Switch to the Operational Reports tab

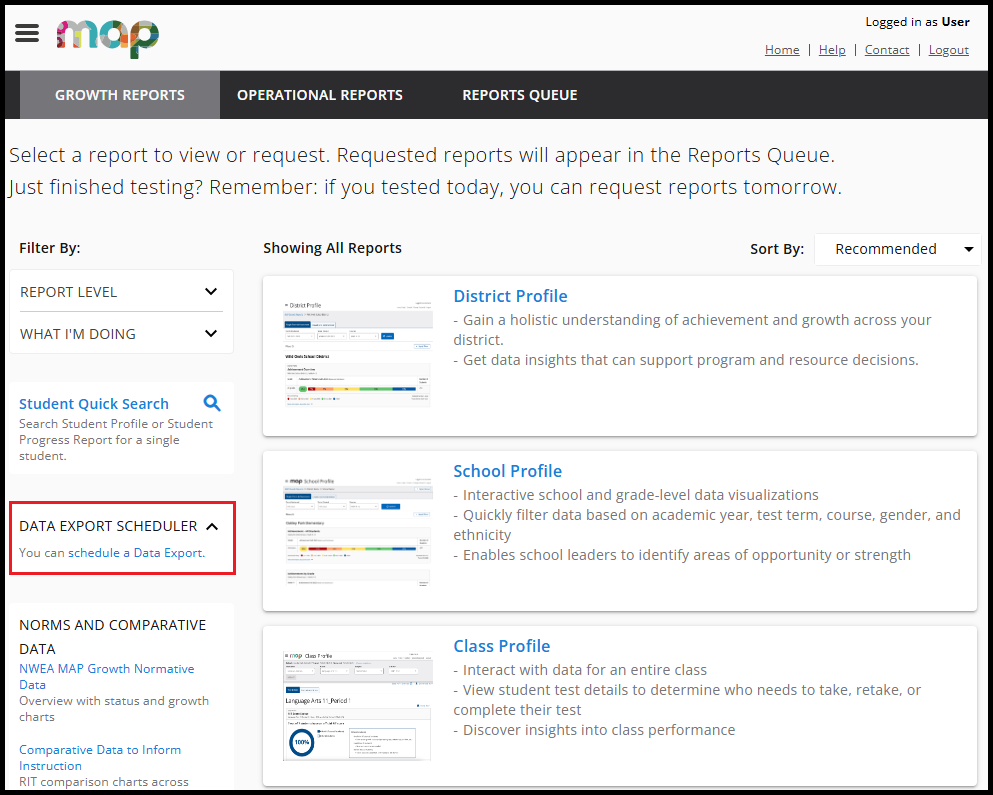click(320, 95)
